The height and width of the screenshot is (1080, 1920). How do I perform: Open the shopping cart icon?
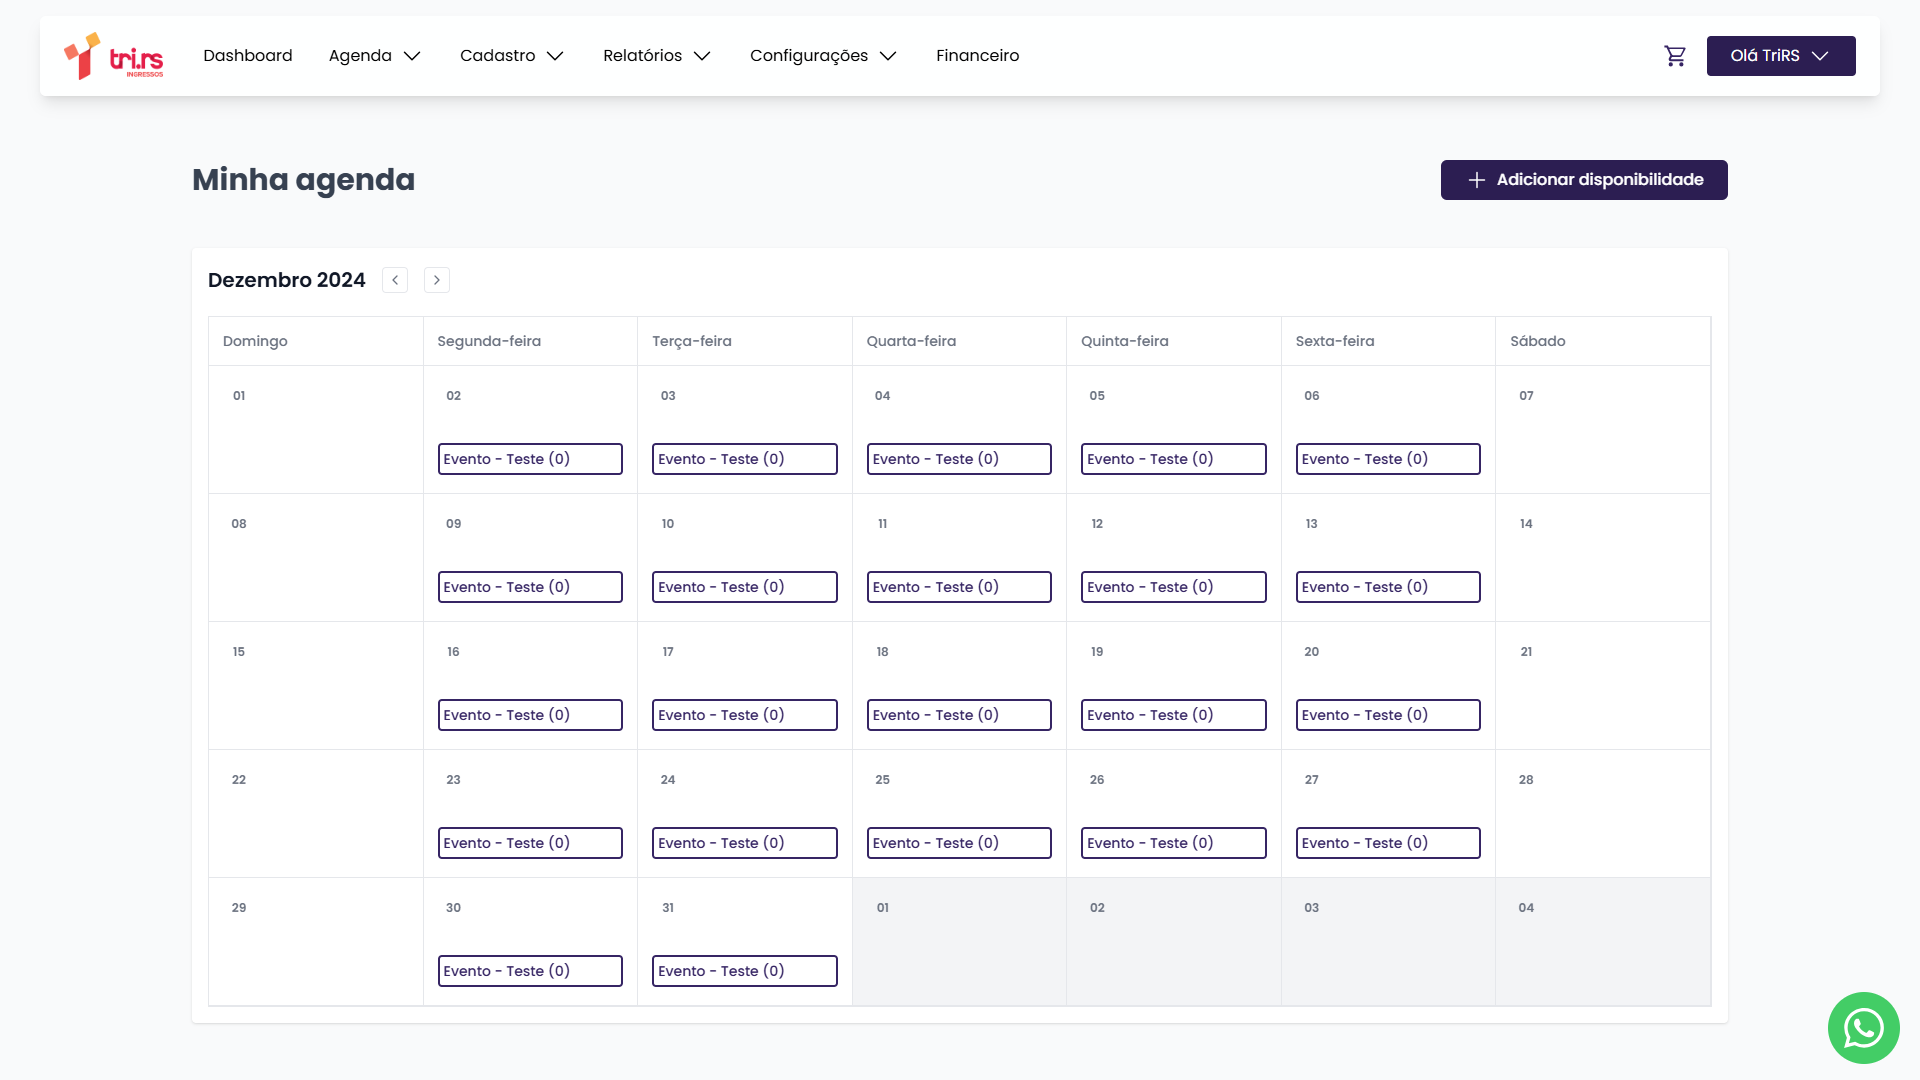(1675, 56)
